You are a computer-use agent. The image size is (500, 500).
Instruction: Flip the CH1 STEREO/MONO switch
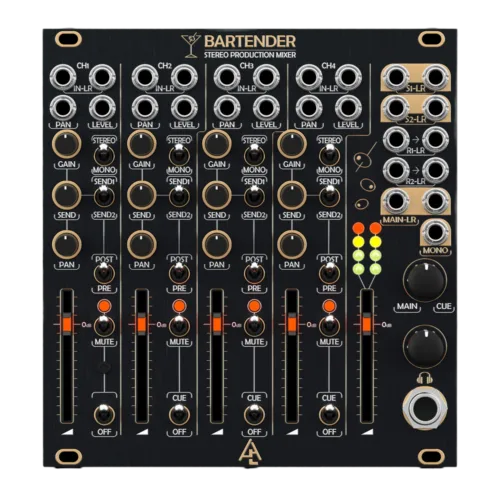(104, 155)
